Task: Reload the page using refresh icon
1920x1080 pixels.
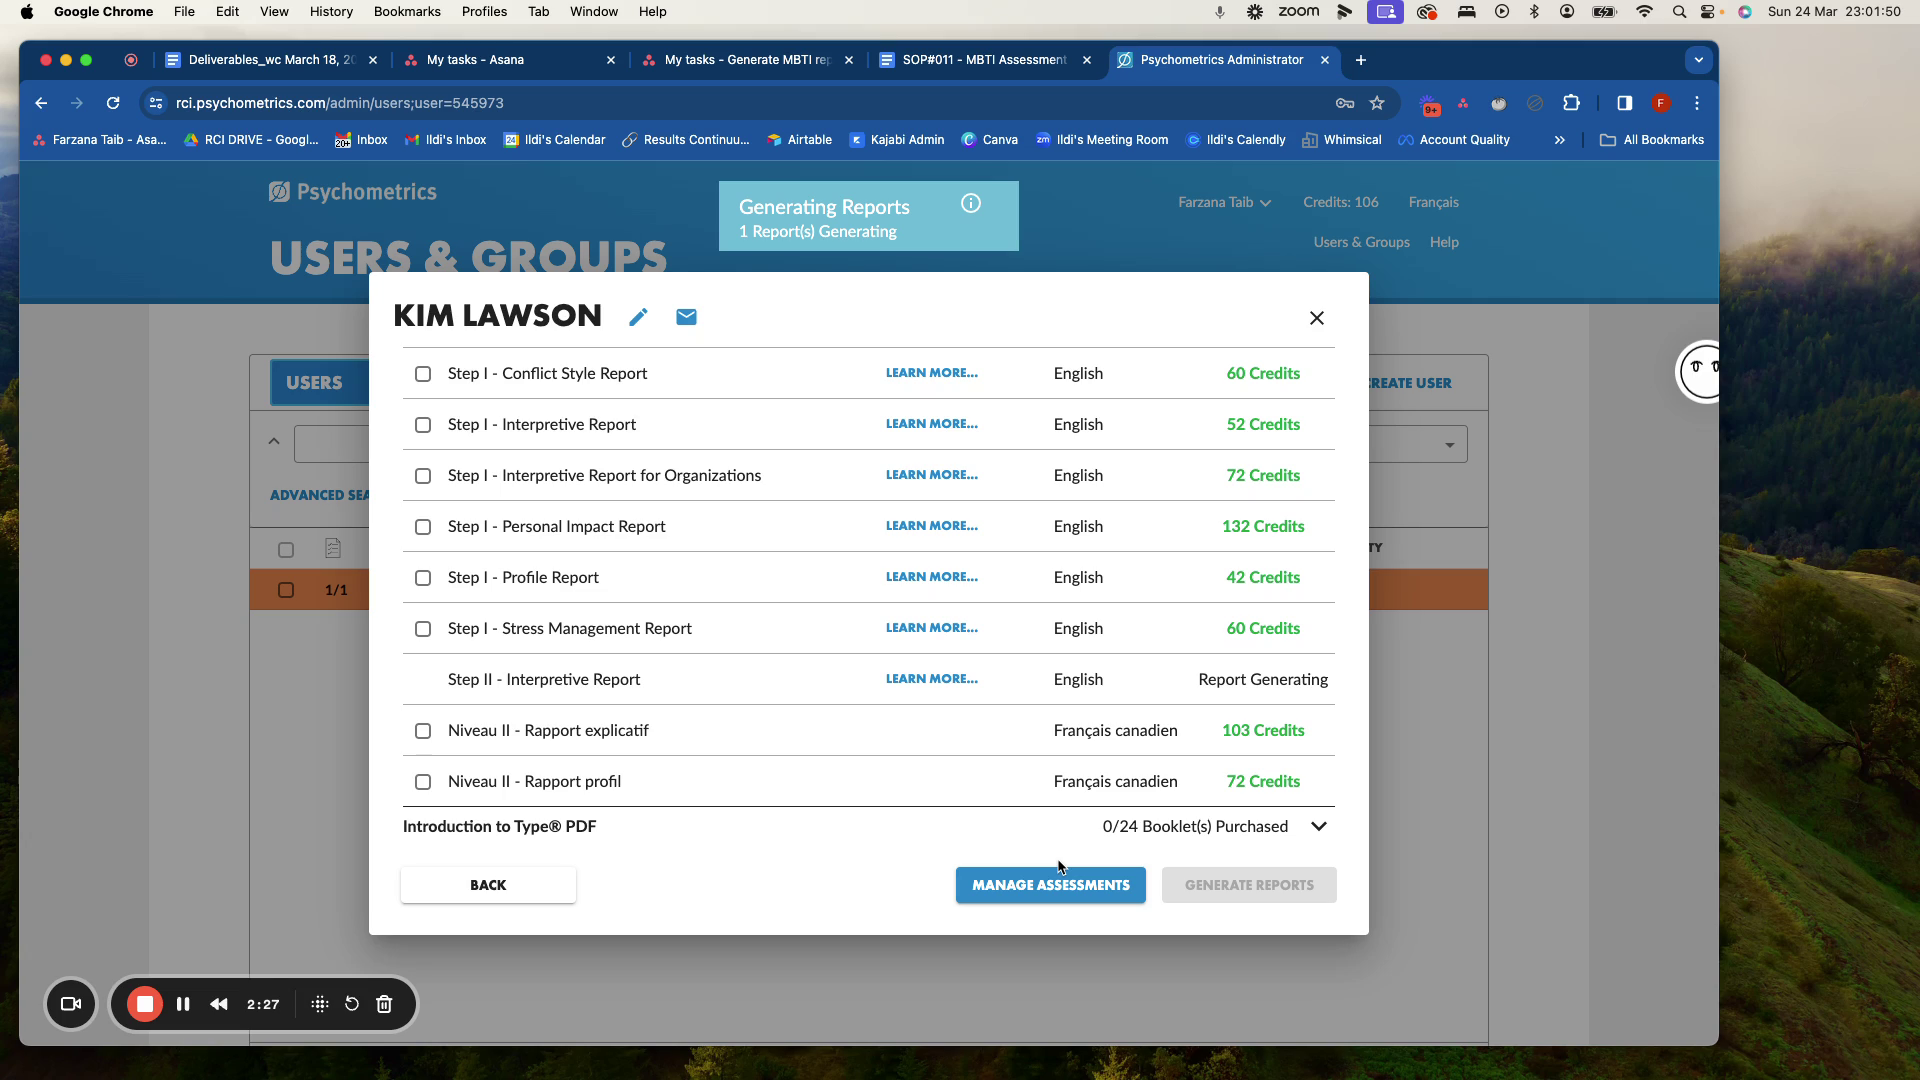Action: (113, 103)
